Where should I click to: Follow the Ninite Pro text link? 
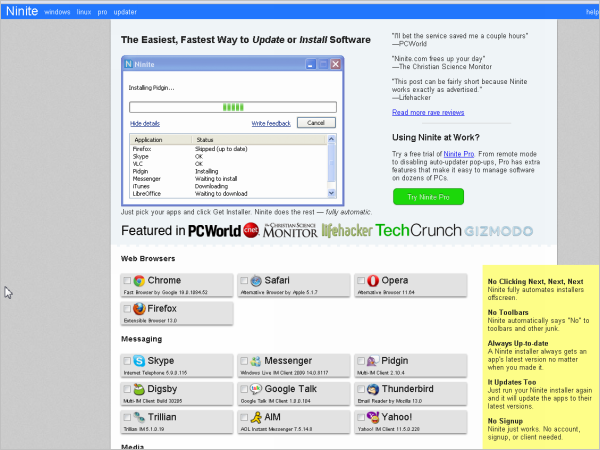(458, 154)
